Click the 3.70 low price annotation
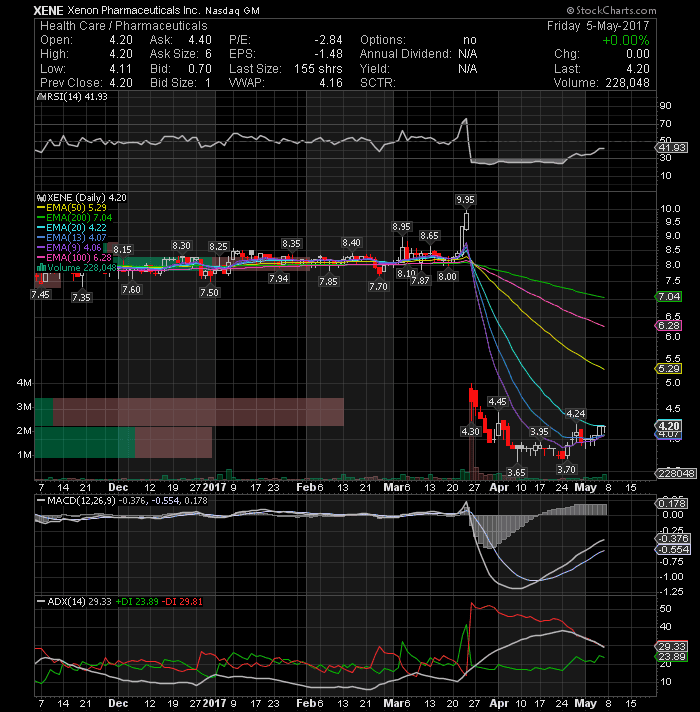 pyautogui.click(x=566, y=469)
